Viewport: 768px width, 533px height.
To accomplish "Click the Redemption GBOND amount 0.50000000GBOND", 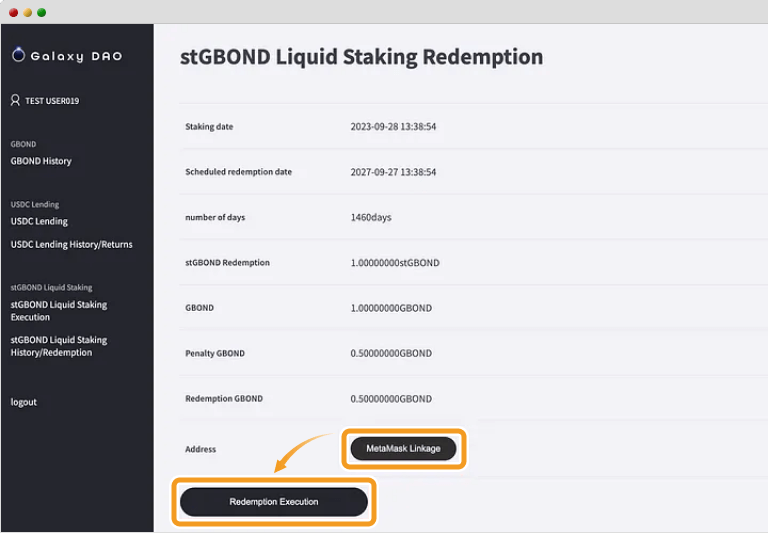I will [x=391, y=399].
